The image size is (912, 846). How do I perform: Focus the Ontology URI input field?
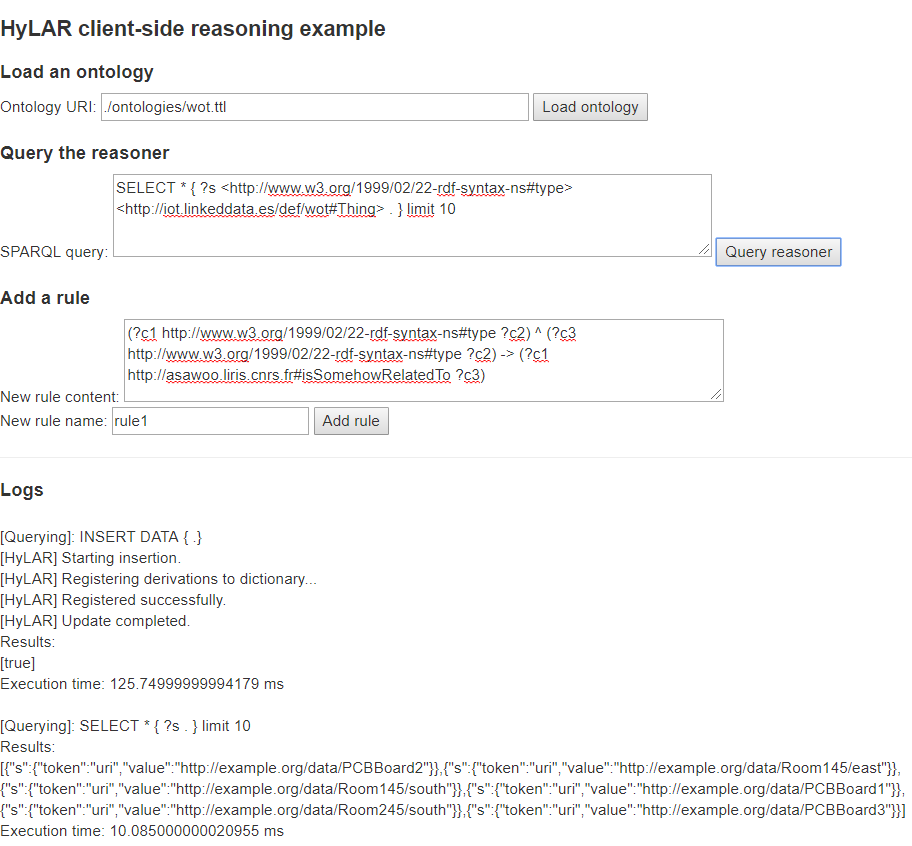tap(315, 107)
